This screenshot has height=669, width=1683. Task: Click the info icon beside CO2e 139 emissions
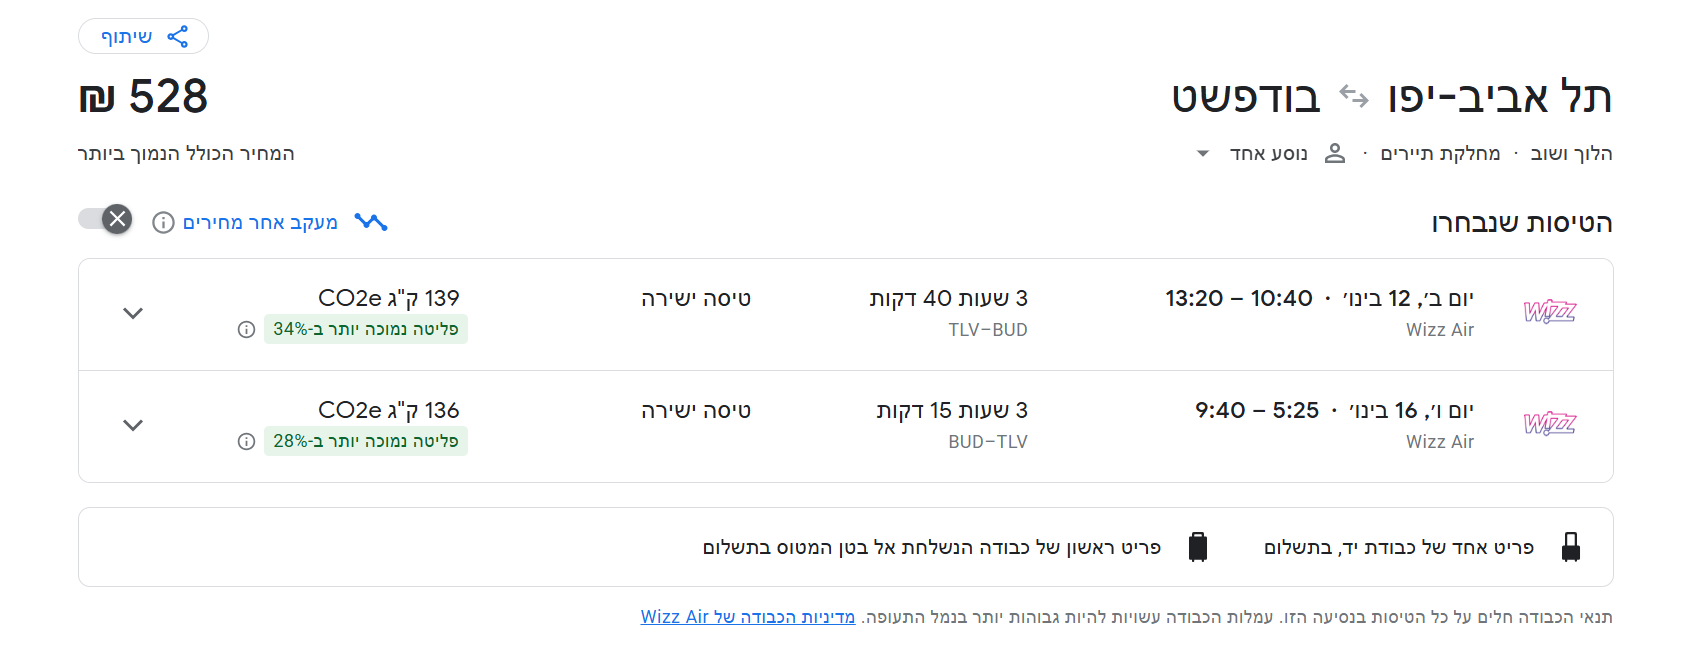tap(246, 328)
